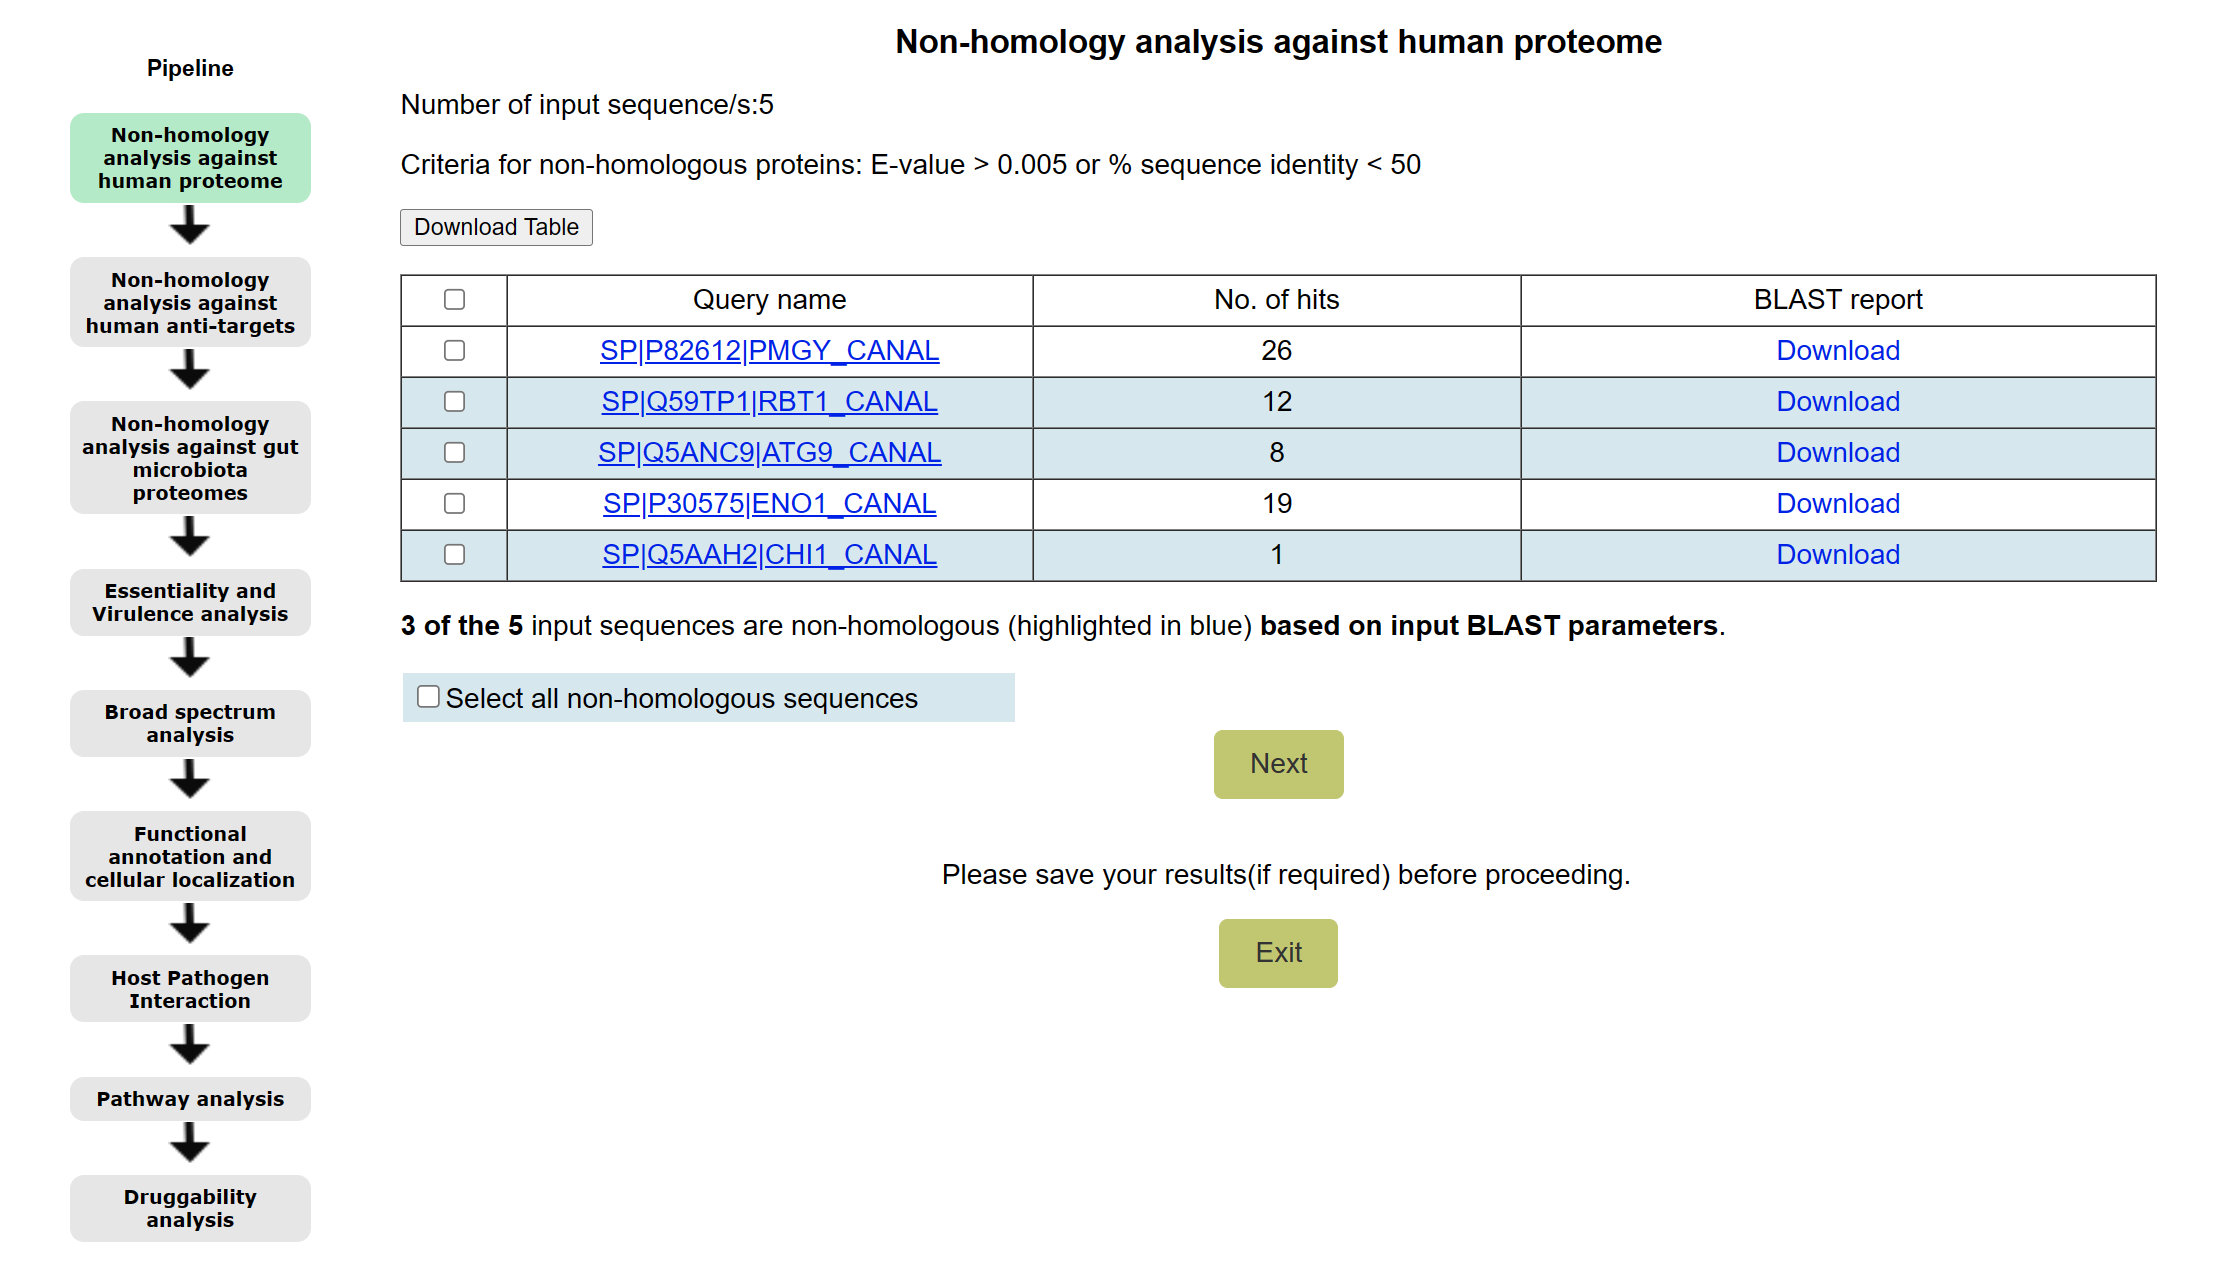Open the SP|P30575|ENO1_CANAL query link
Screen dimensions: 2222x1267
pyautogui.click(x=769, y=503)
